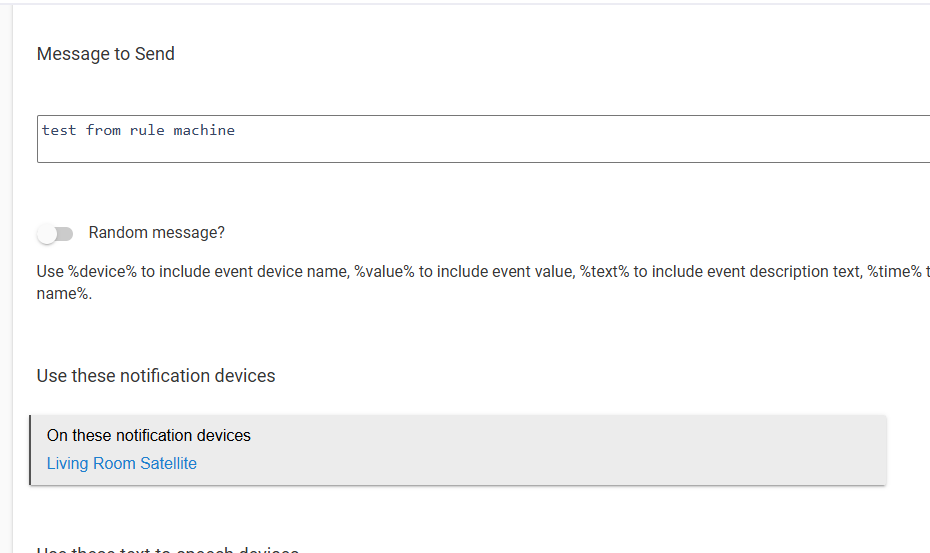The height and width of the screenshot is (553, 930).
Task: Click the 'test from rule machine' text
Action: coord(138,130)
